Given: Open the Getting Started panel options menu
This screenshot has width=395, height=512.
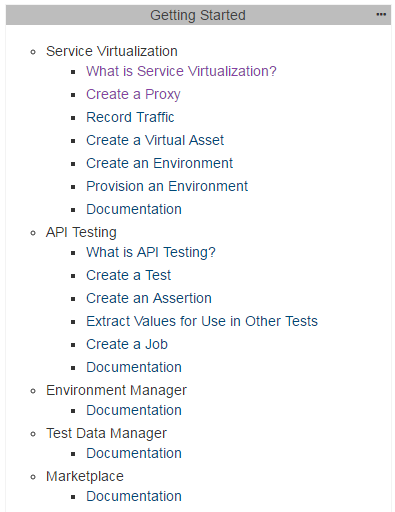Looking at the screenshot, I should point(381,15).
